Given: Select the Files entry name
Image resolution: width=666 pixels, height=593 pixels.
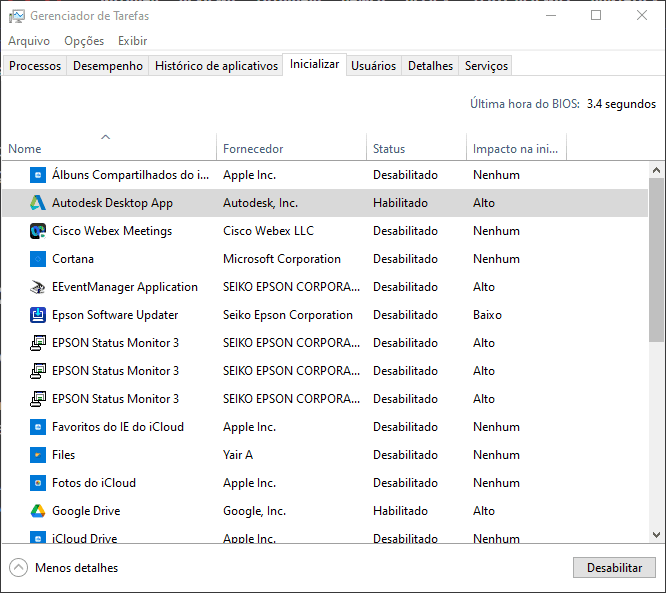Looking at the screenshot, I should 63,455.
